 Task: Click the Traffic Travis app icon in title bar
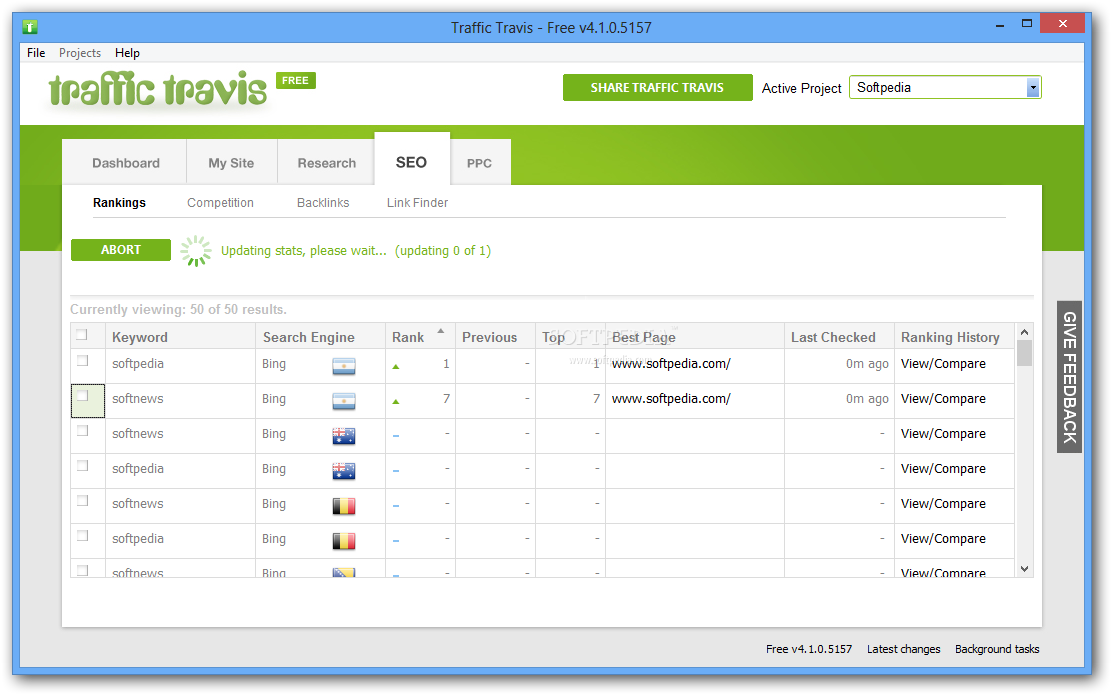[x=29, y=27]
